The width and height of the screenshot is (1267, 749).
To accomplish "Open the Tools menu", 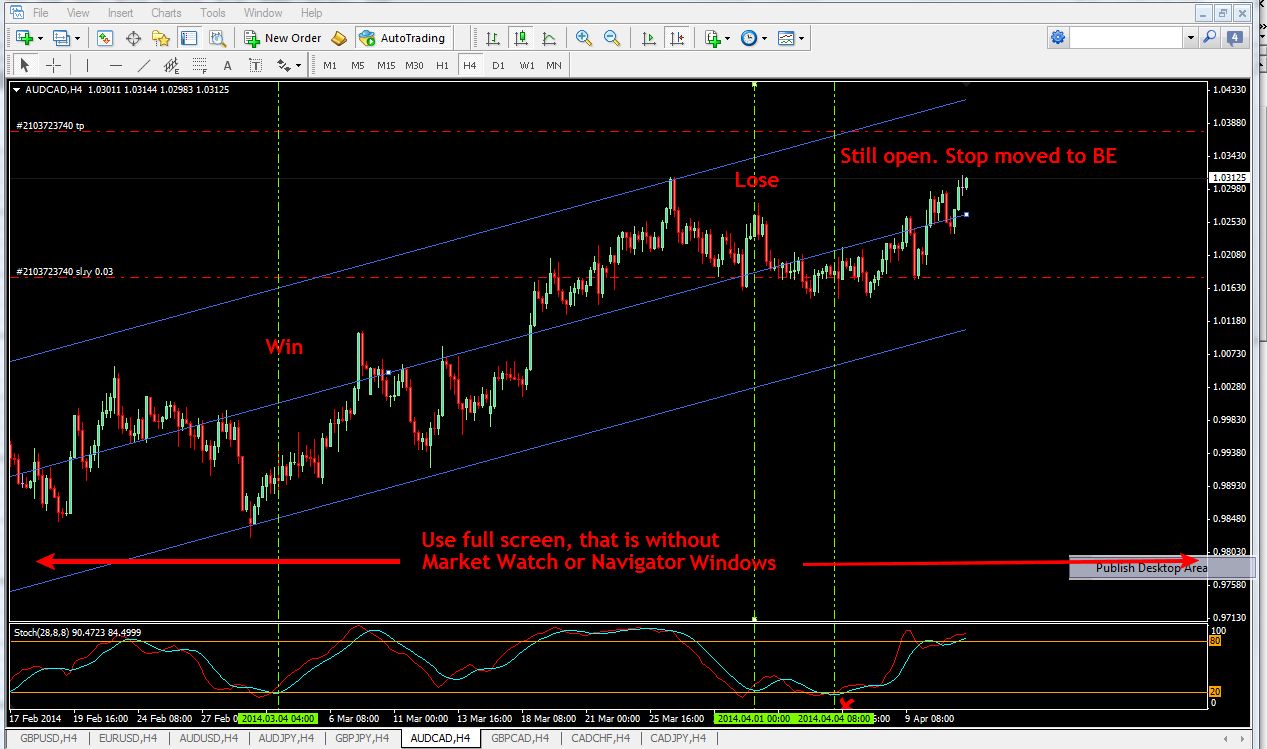I will [x=212, y=13].
